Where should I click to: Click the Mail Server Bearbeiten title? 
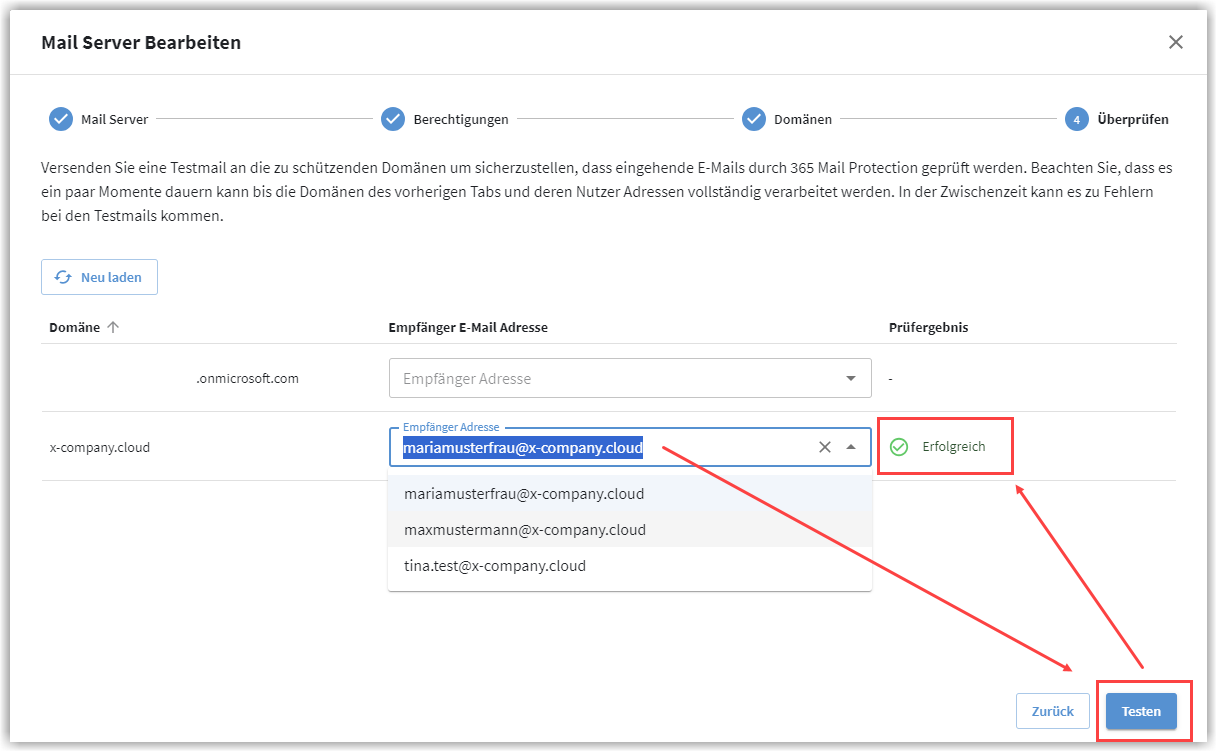[x=141, y=42]
